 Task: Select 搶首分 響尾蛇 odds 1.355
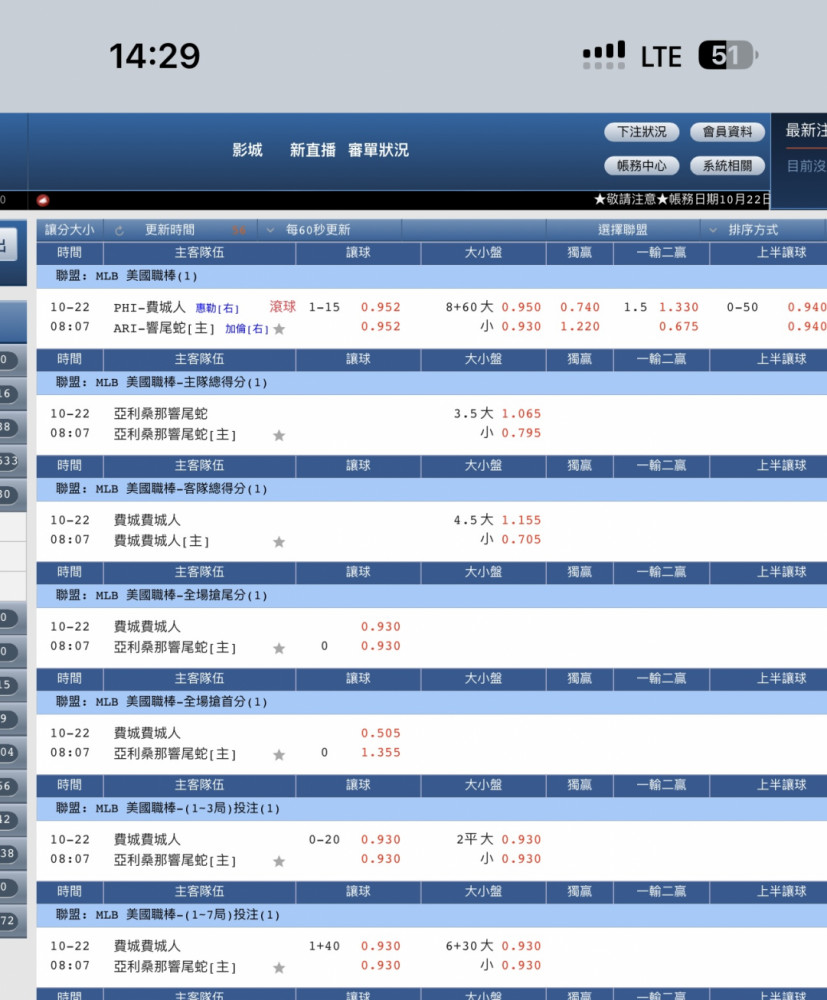point(381,753)
